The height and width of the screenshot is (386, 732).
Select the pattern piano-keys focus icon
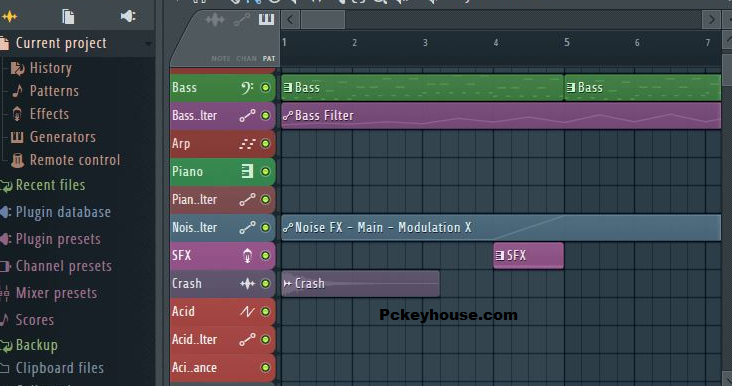point(266,19)
